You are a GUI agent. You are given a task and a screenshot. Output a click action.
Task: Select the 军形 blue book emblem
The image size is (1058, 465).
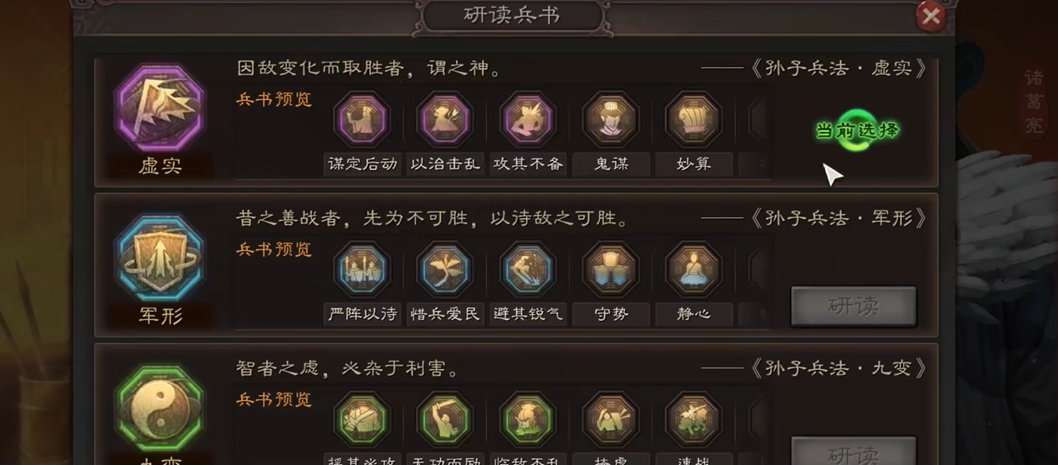coord(160,259)
